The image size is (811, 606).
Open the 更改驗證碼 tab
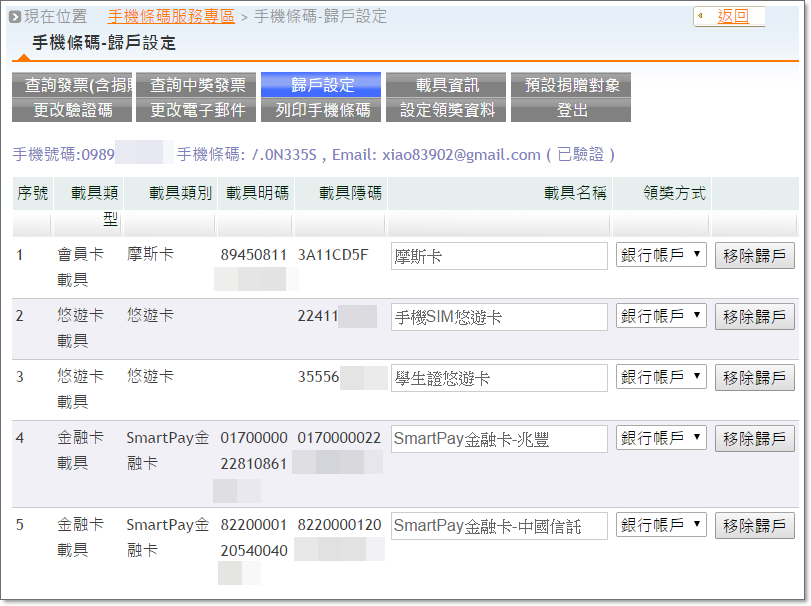coord(72,110)
